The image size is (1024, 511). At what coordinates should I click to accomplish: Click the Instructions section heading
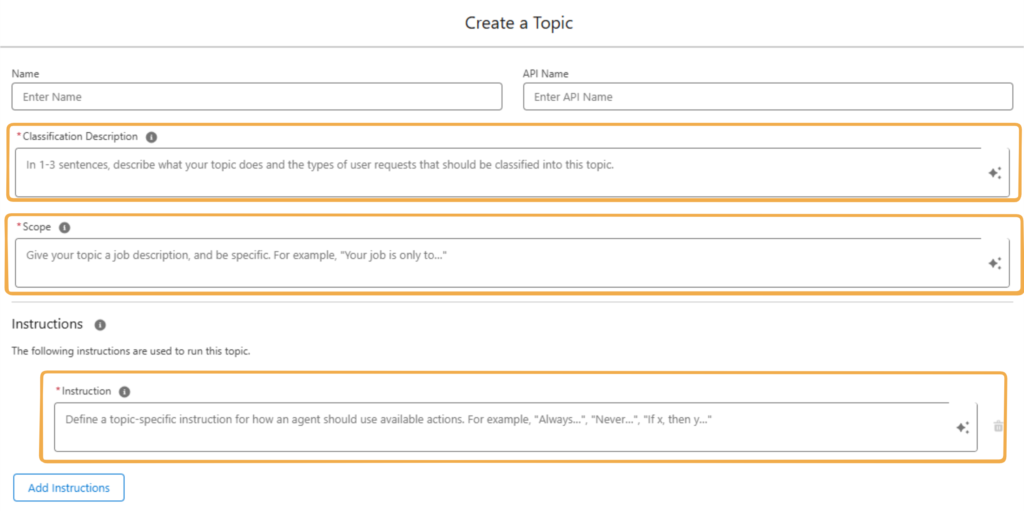[47, 325]
